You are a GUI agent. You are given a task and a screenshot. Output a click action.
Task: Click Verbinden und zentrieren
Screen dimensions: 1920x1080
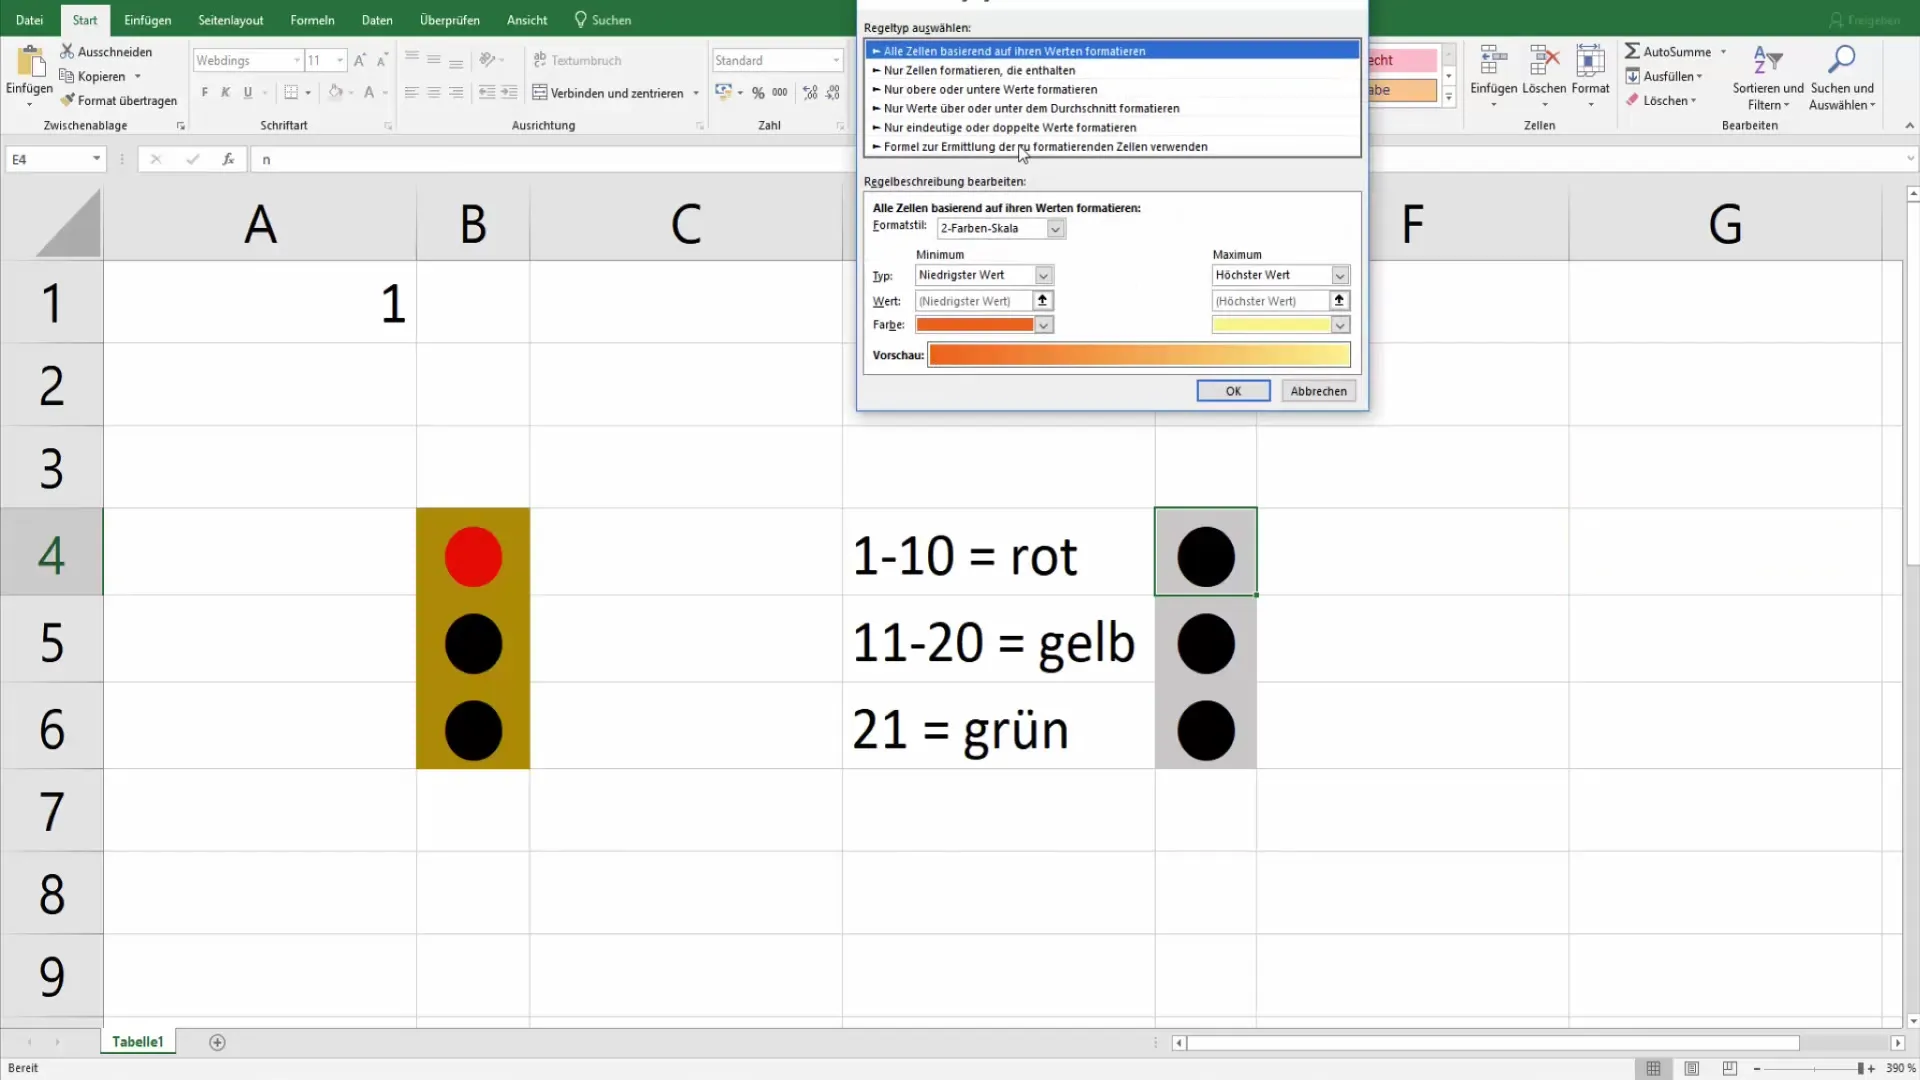point(608,92)
